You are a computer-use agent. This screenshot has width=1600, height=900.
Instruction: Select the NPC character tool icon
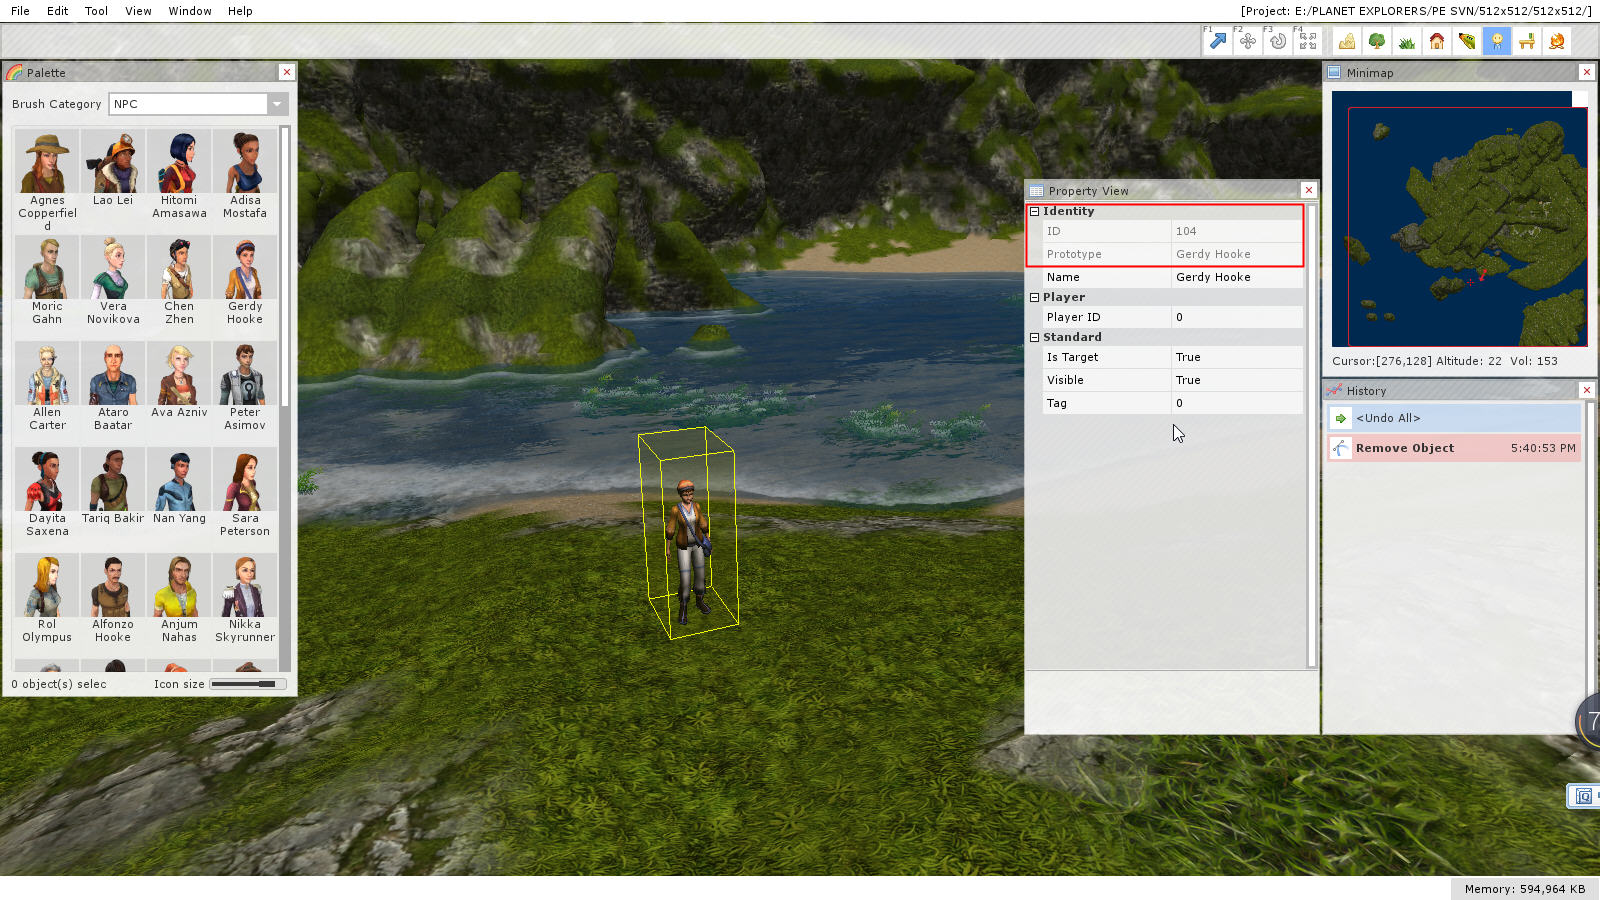1497,41
